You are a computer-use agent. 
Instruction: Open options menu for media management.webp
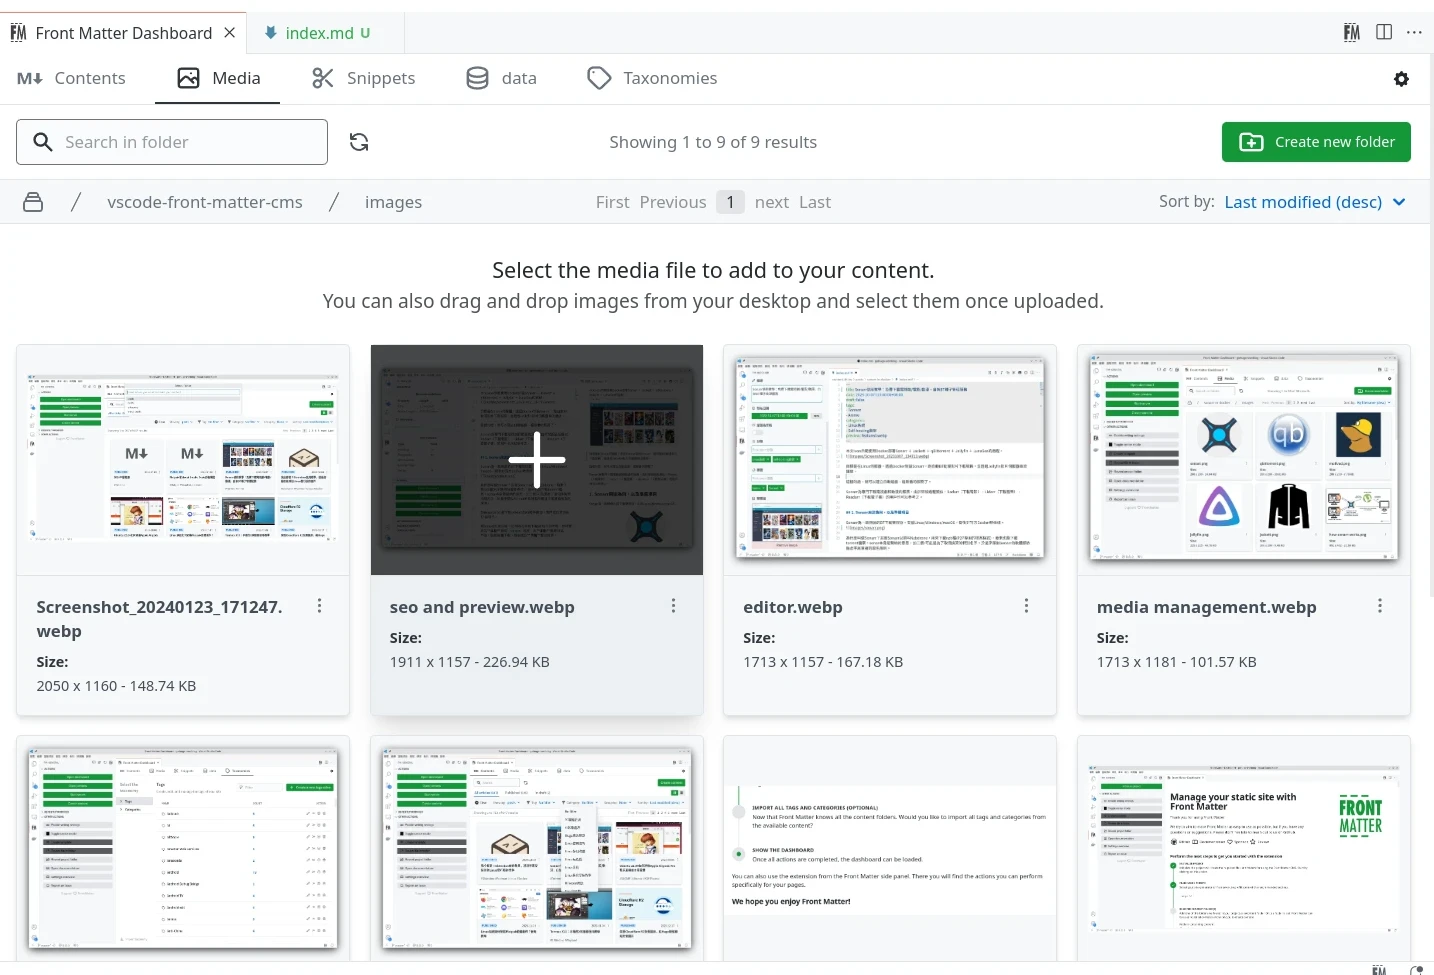point(1379,606)
